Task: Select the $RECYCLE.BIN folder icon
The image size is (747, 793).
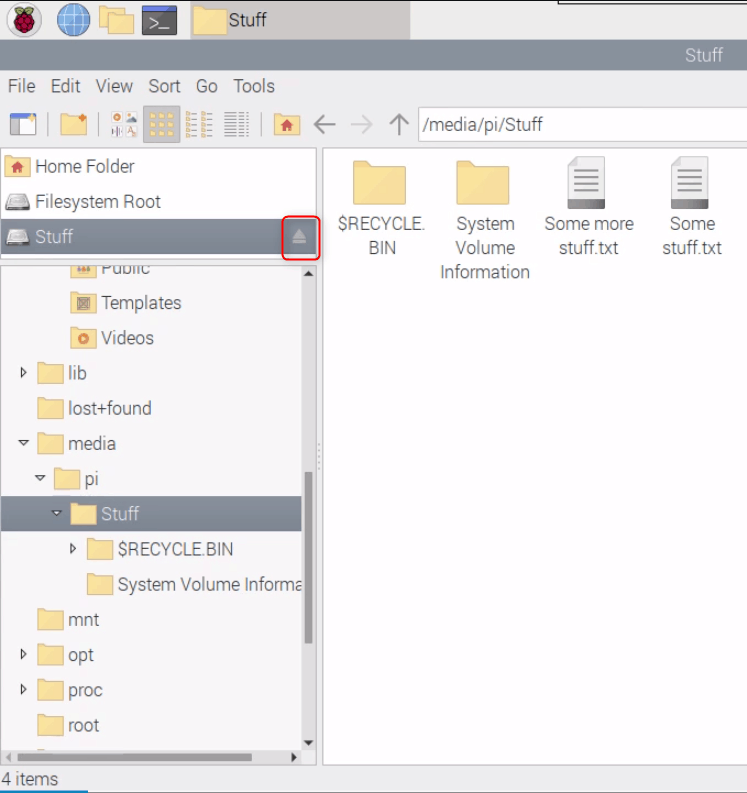Action: (381, 208)
